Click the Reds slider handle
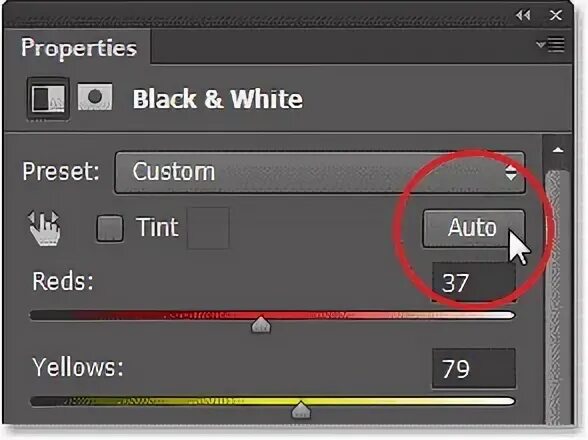Screen dimensions: 588x440 [x=261, y=324]
